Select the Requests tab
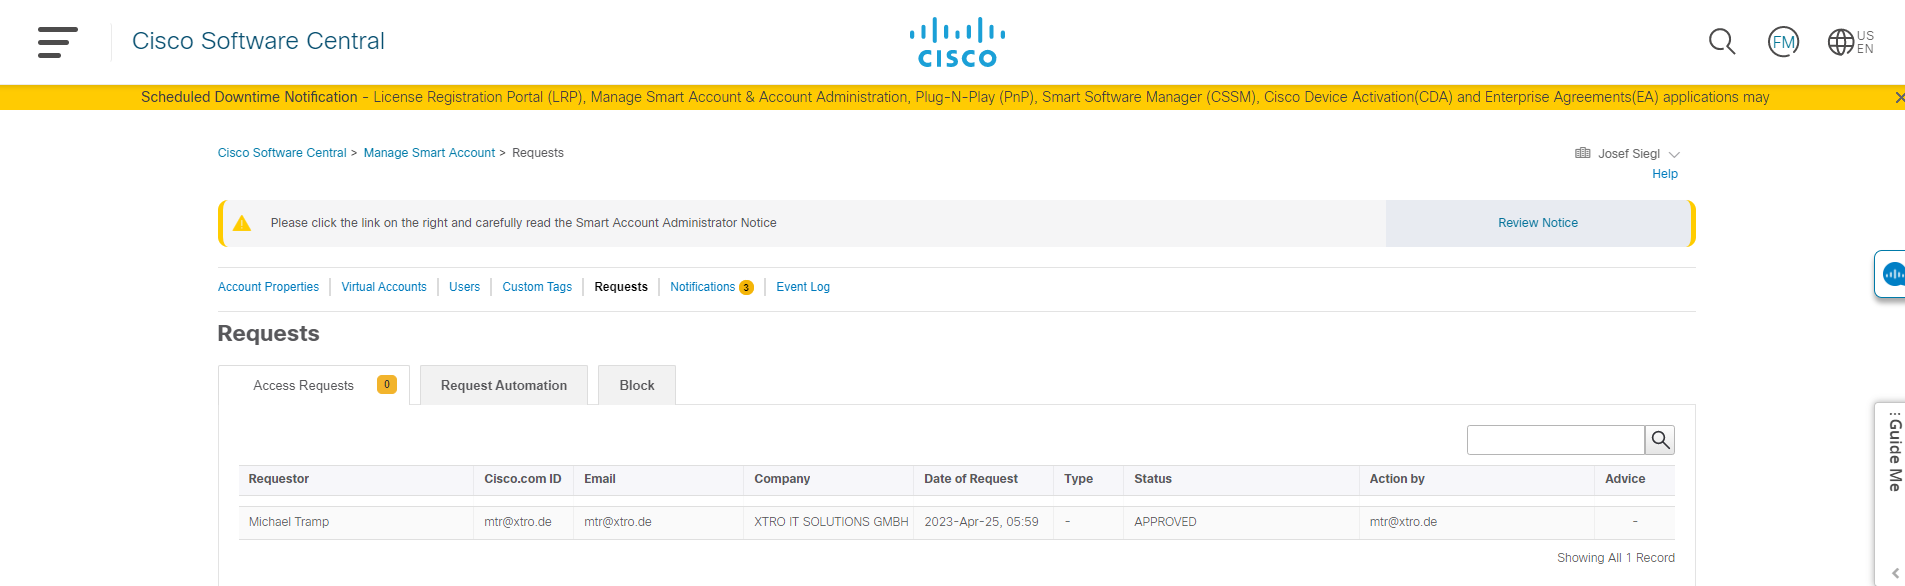 [x=621, y=287]
